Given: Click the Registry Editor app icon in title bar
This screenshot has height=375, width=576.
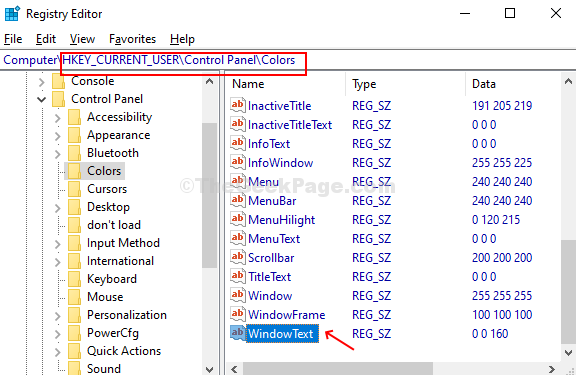Looking at the screenshot, I should pos(12,14).
